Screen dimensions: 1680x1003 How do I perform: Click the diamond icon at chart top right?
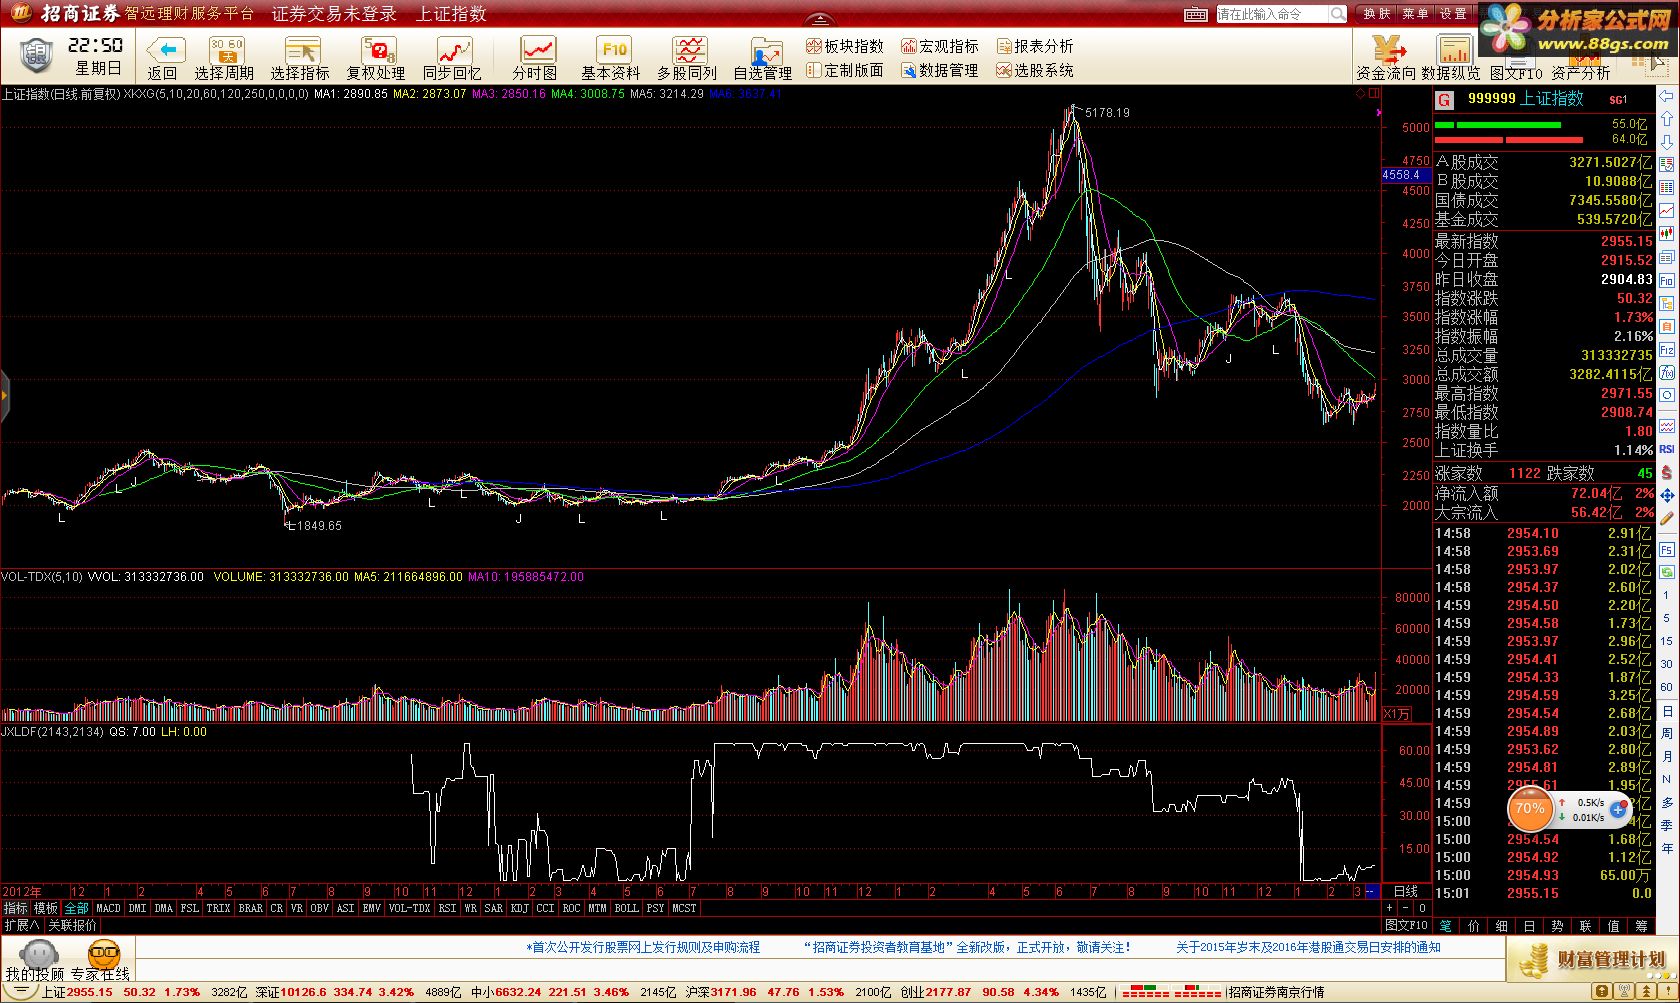[1361, 93]
